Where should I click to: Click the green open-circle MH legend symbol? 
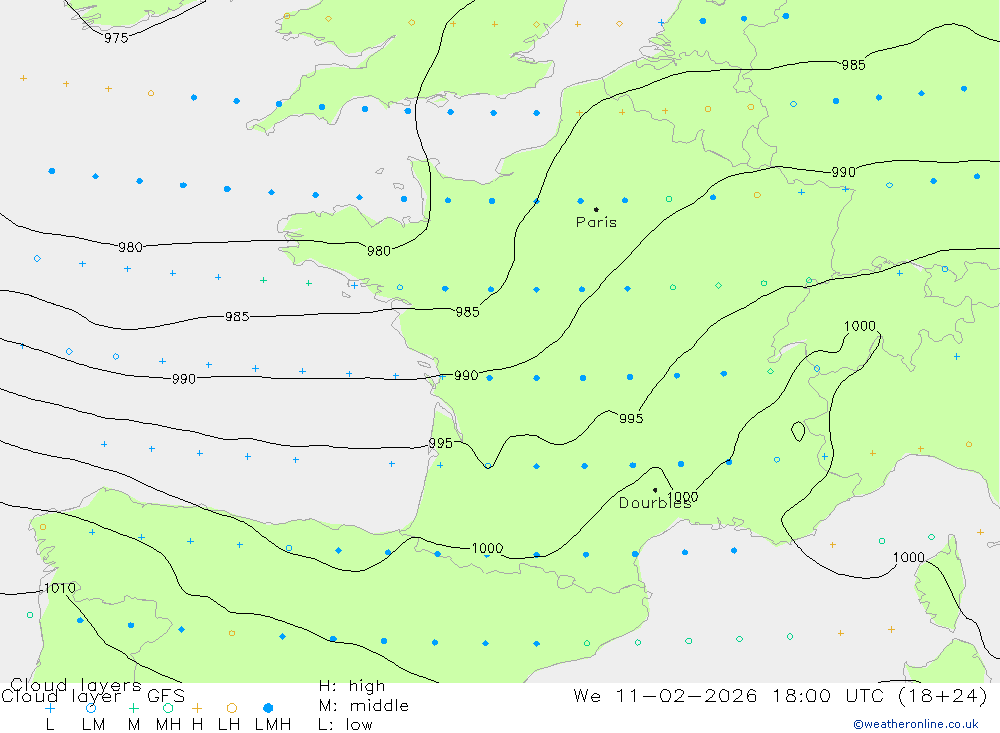168,708
